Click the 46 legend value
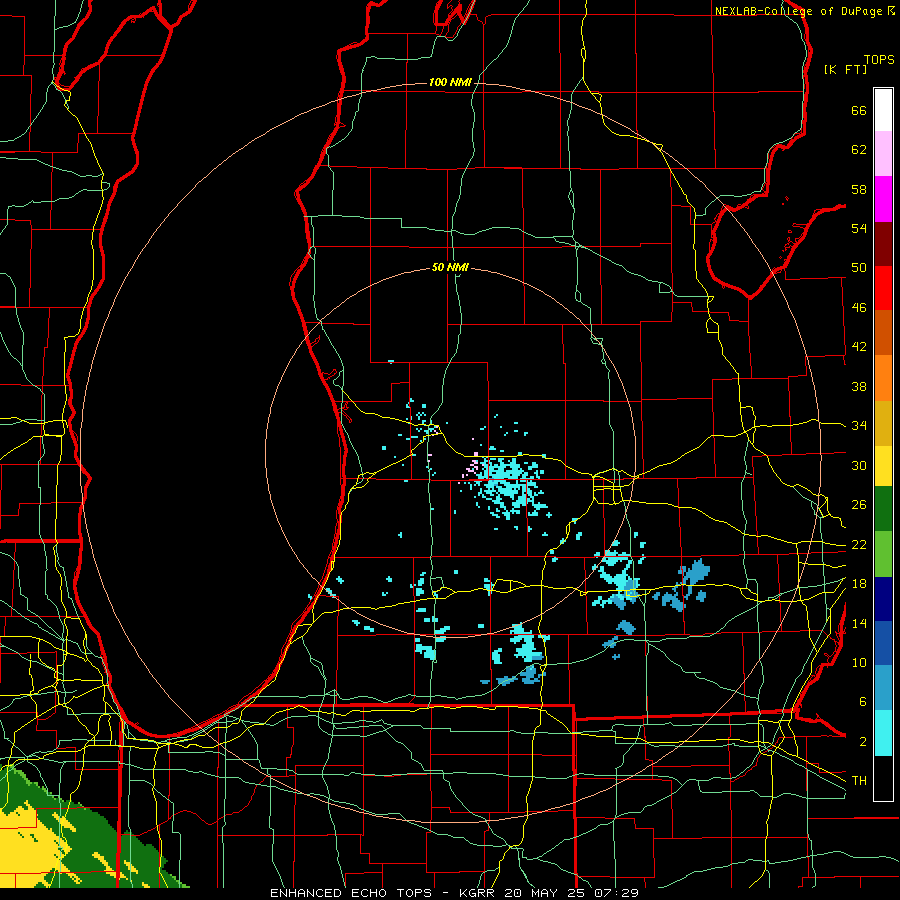Viewport: 900px width, 900px height. pyautogui.click(x=859, y=308)
